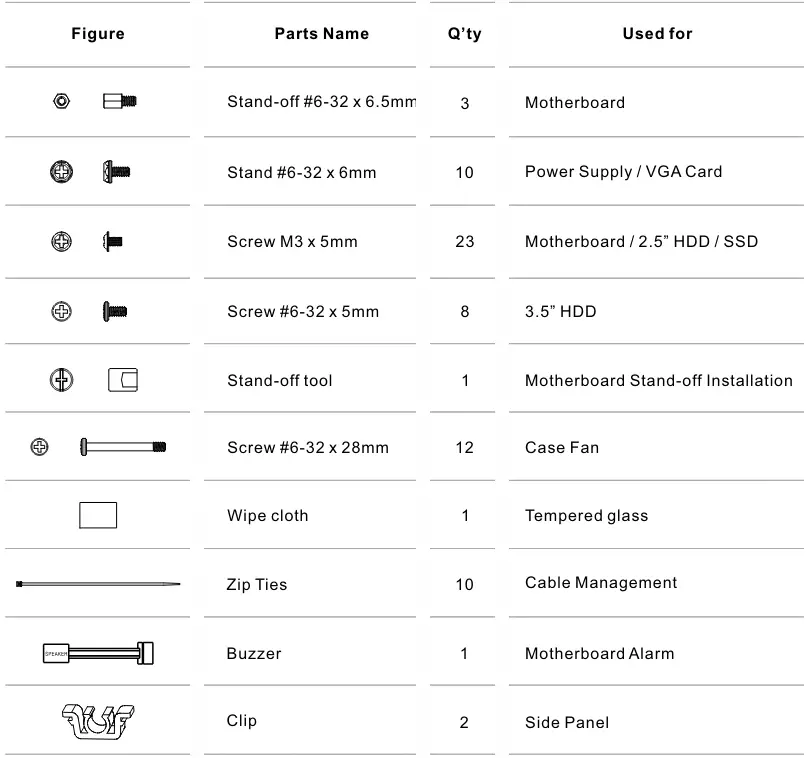
Task: Click the wipe cloth rectangle figure
Action: [98, 515]
